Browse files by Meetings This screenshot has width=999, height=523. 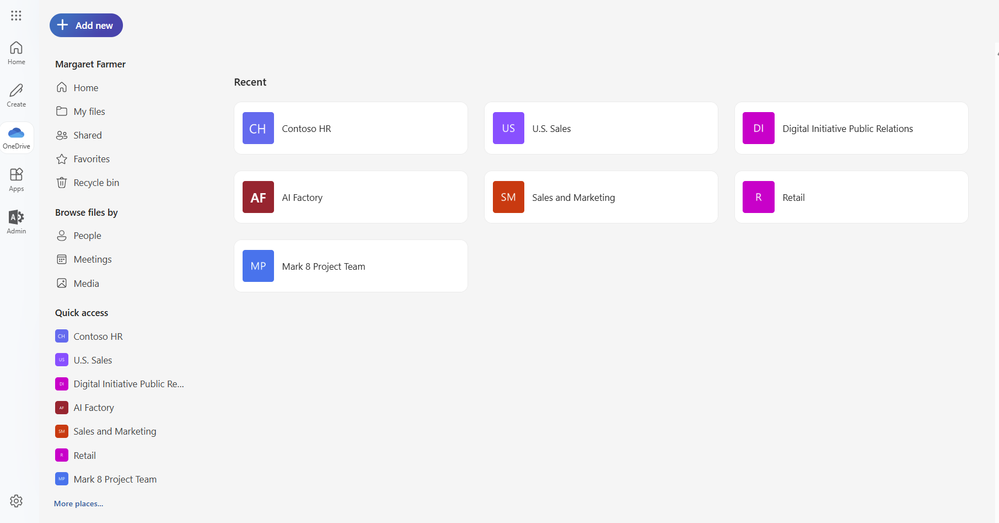92,259
